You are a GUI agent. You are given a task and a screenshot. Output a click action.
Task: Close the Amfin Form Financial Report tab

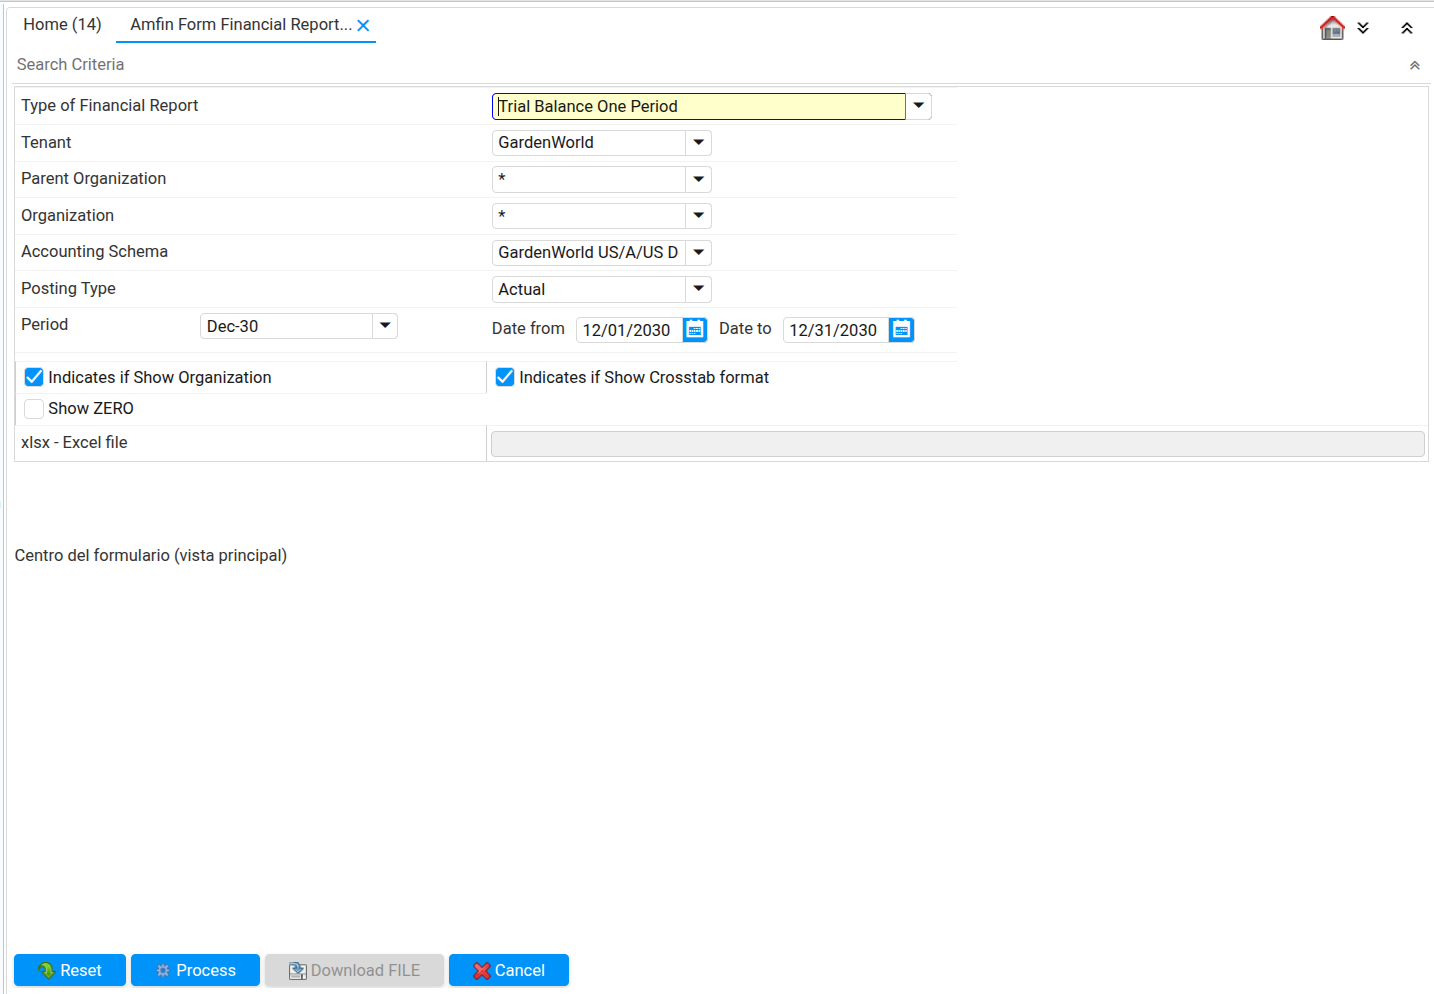[x=364, y=26]
